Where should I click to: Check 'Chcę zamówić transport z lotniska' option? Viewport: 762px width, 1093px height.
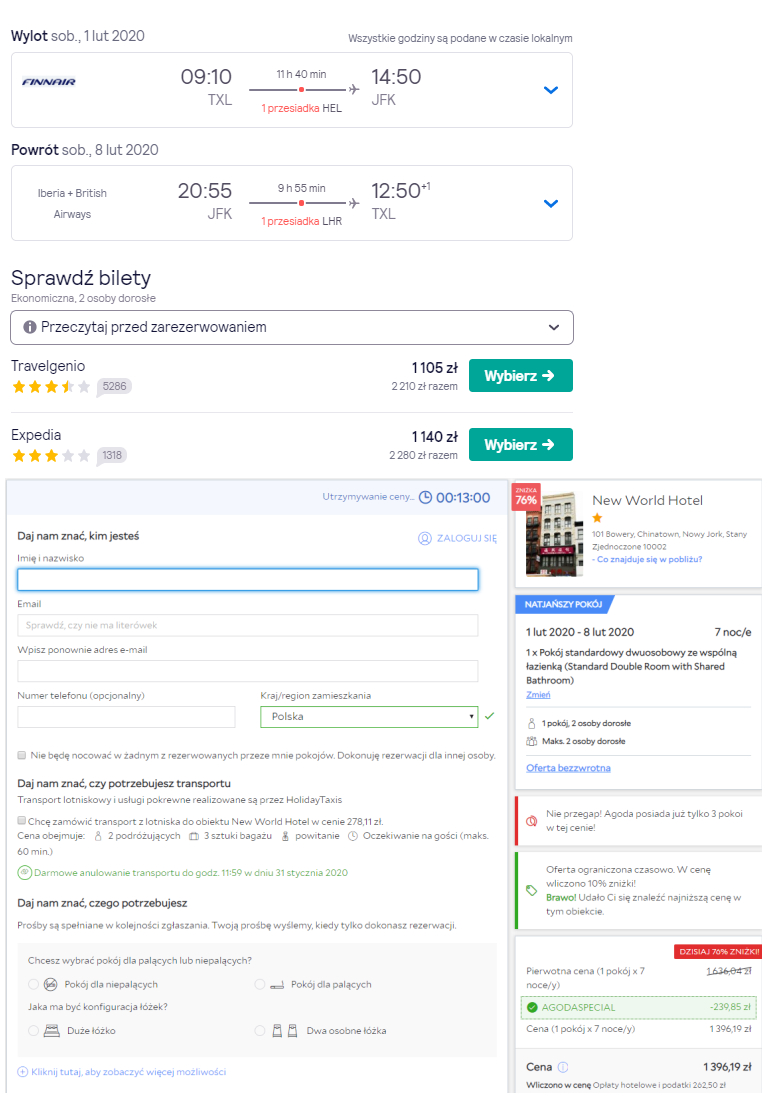coord(22,820)
